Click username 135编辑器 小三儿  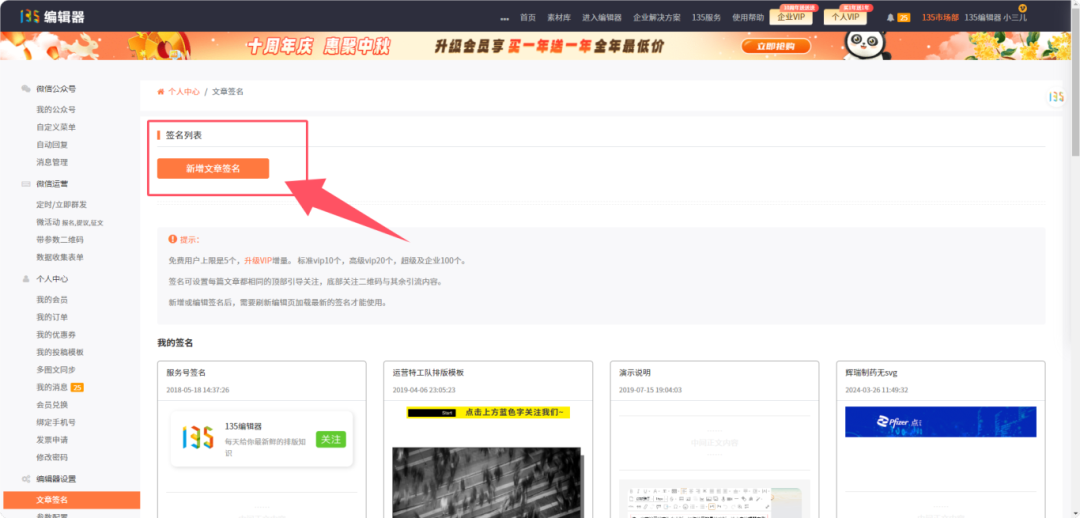995,18
